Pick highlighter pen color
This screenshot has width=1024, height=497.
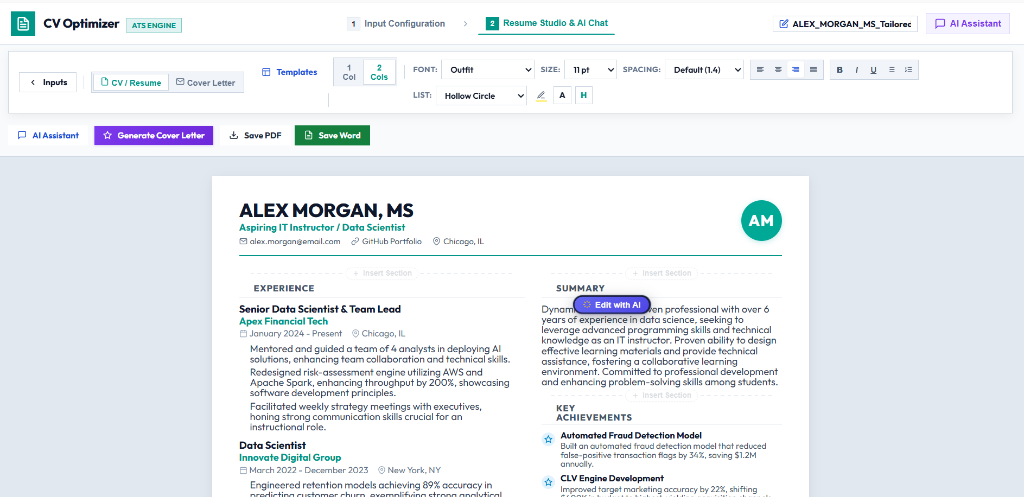point(541,96)
